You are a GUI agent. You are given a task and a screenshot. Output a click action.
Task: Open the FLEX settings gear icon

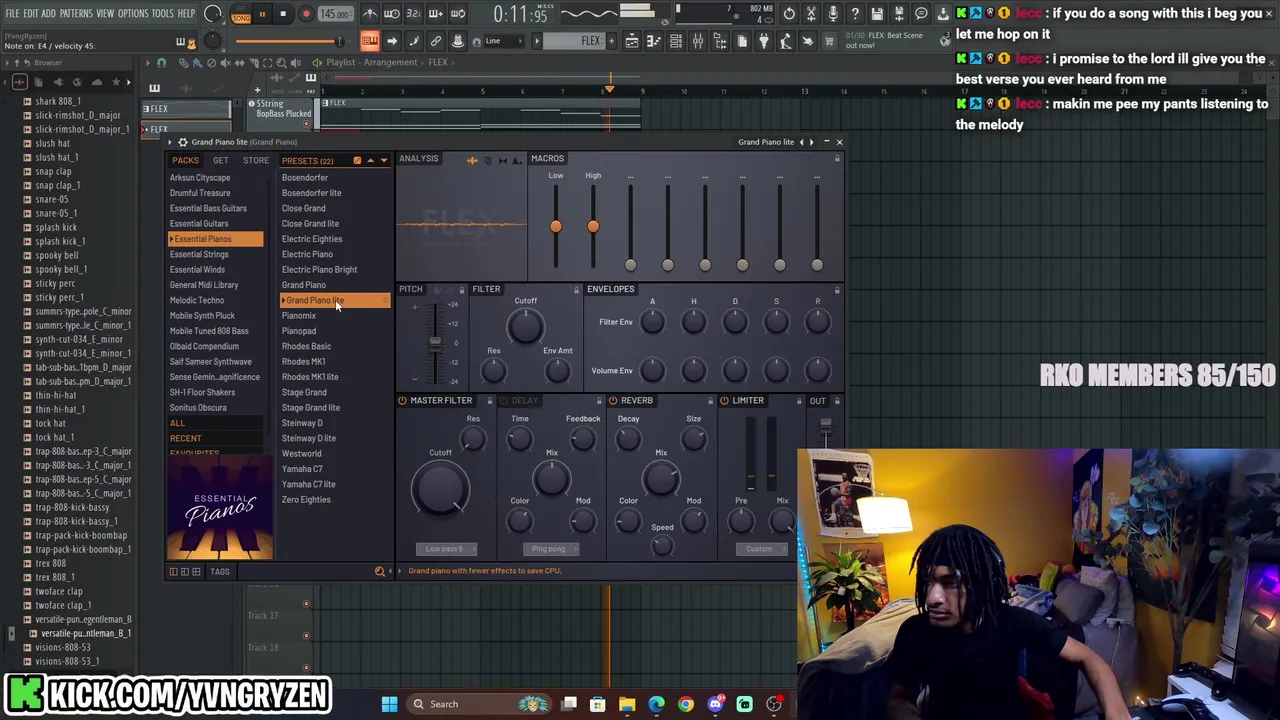point(182,142)
